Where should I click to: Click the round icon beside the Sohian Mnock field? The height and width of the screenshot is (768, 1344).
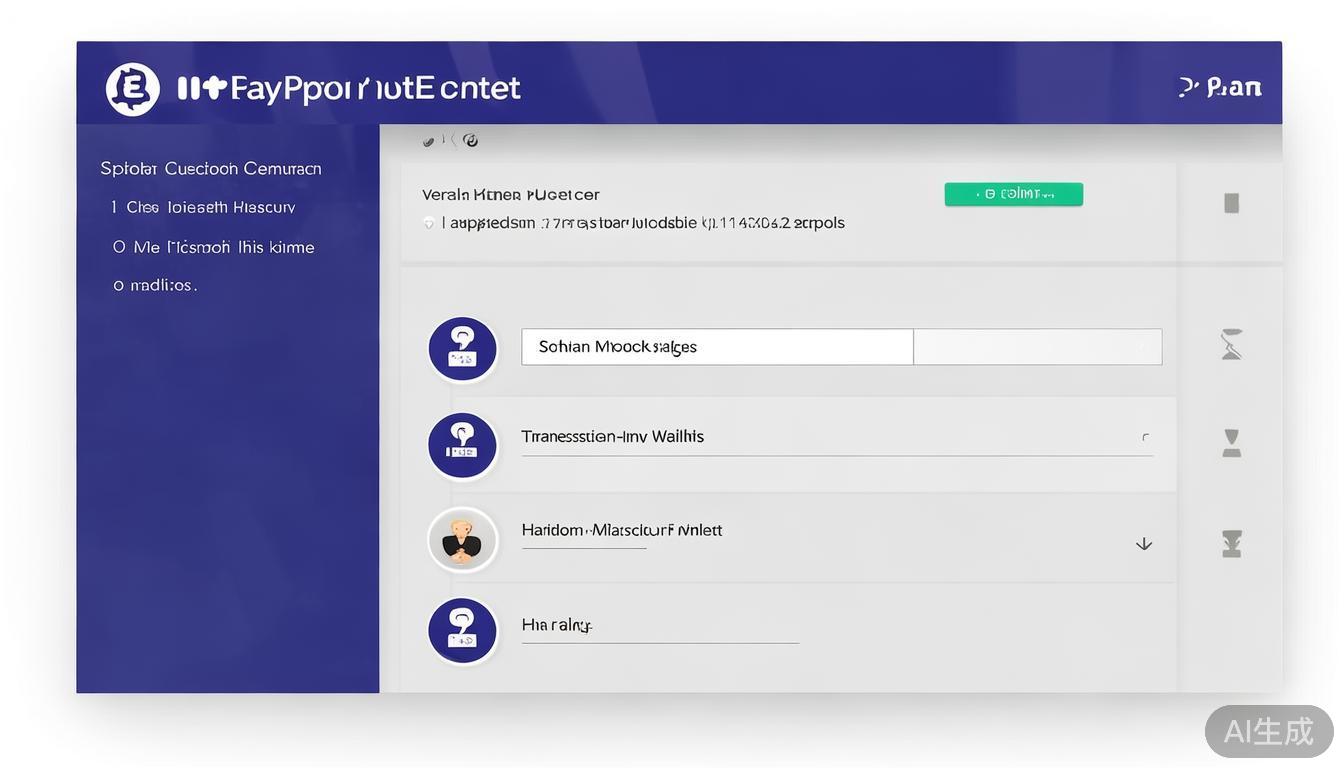coord(462,349)
